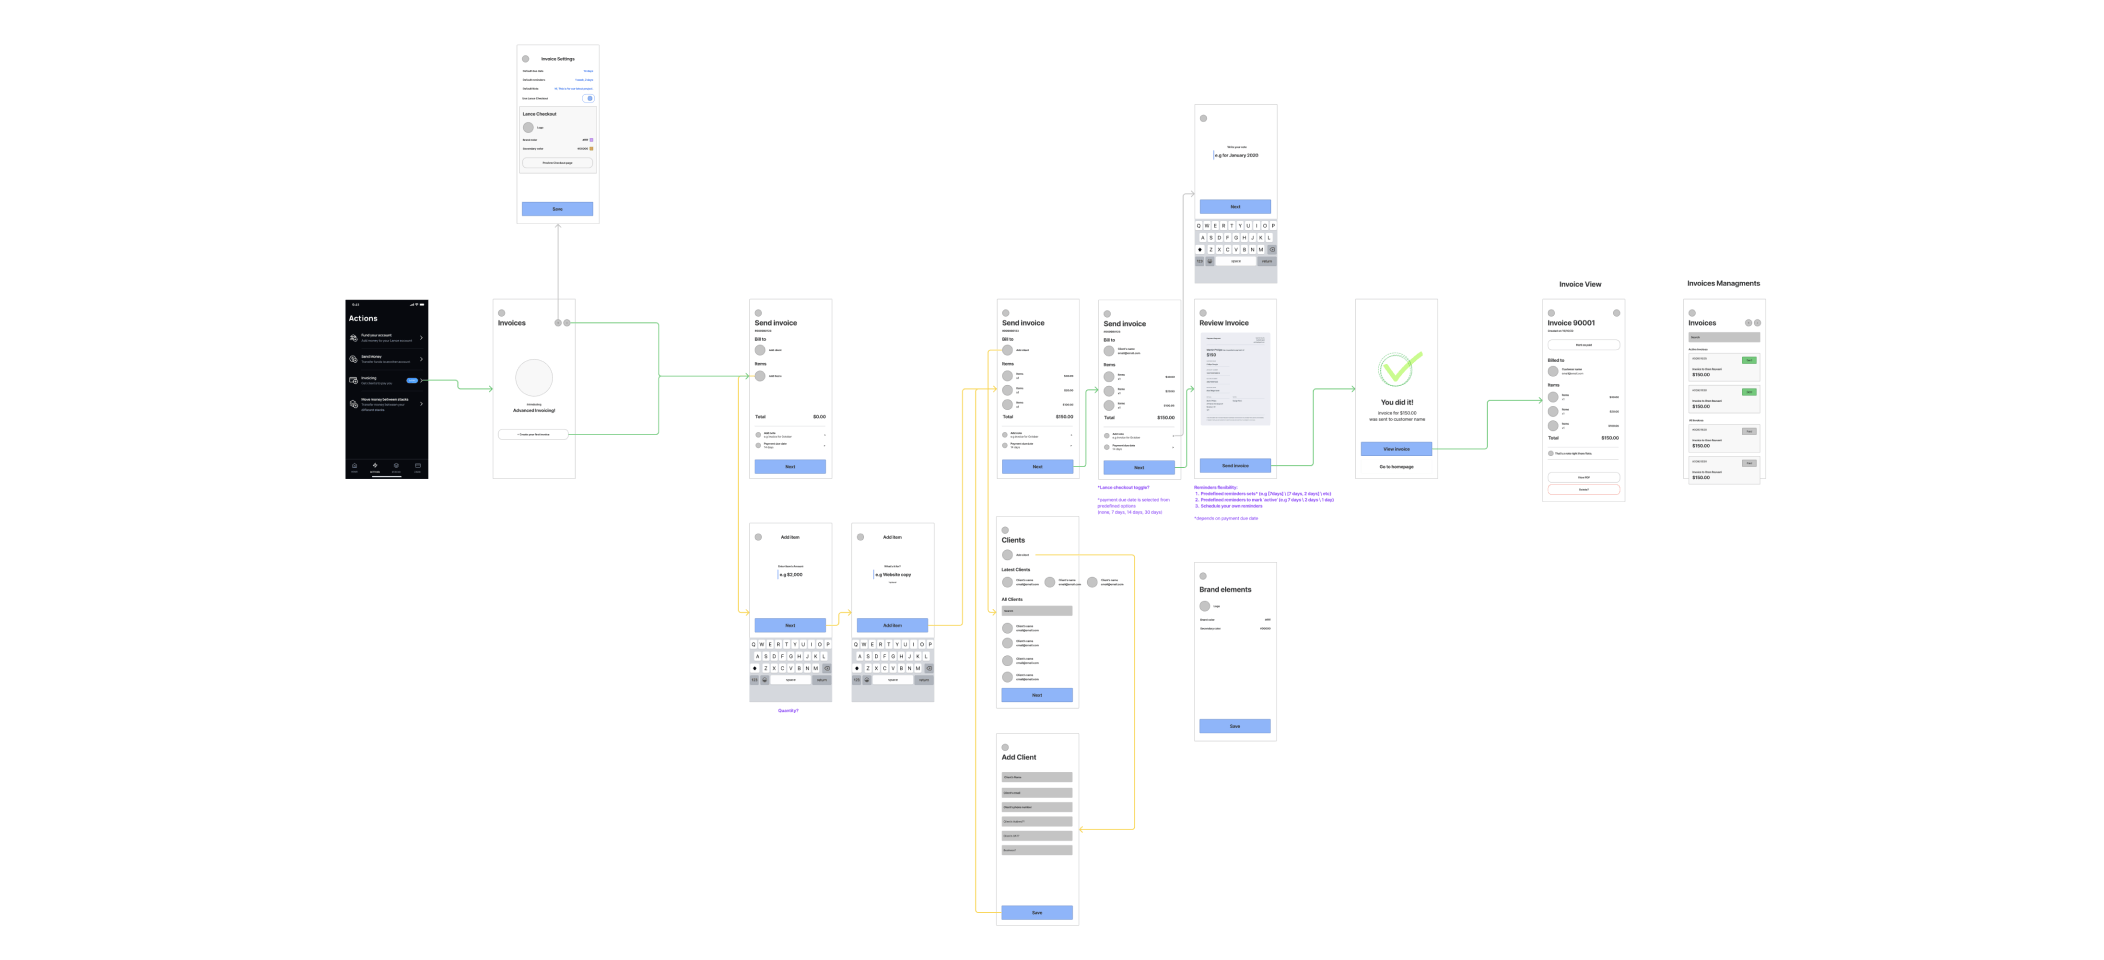Click the Secondary color swatch in Invoice Settings
The image size is (2104, 960).
pos(591,149)
